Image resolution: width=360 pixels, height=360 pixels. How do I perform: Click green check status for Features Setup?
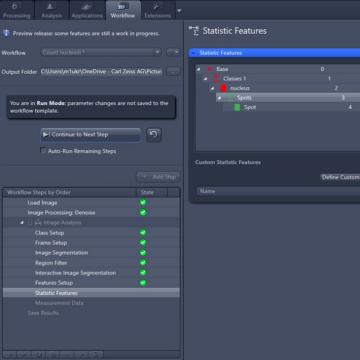click(x=143, y=283)
